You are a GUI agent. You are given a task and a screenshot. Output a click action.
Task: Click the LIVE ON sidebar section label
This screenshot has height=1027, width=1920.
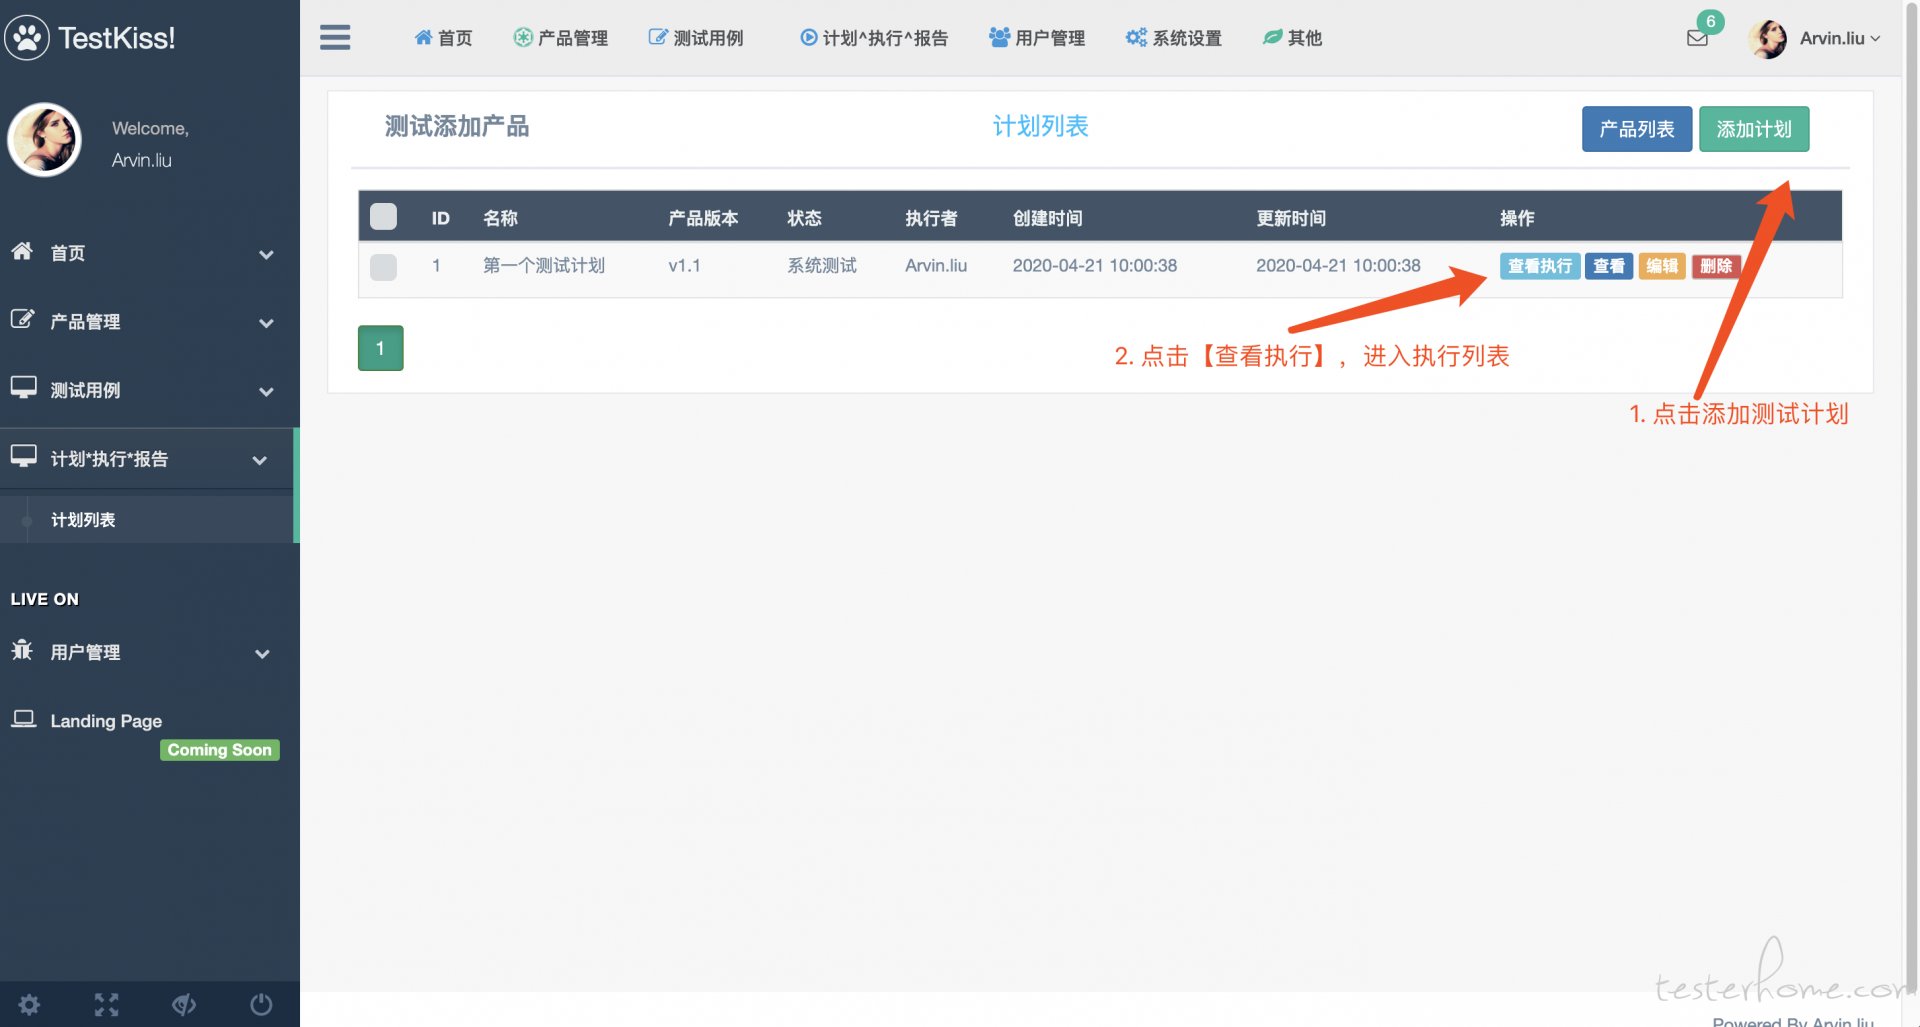pyautogui.click(x=45, y=599)
